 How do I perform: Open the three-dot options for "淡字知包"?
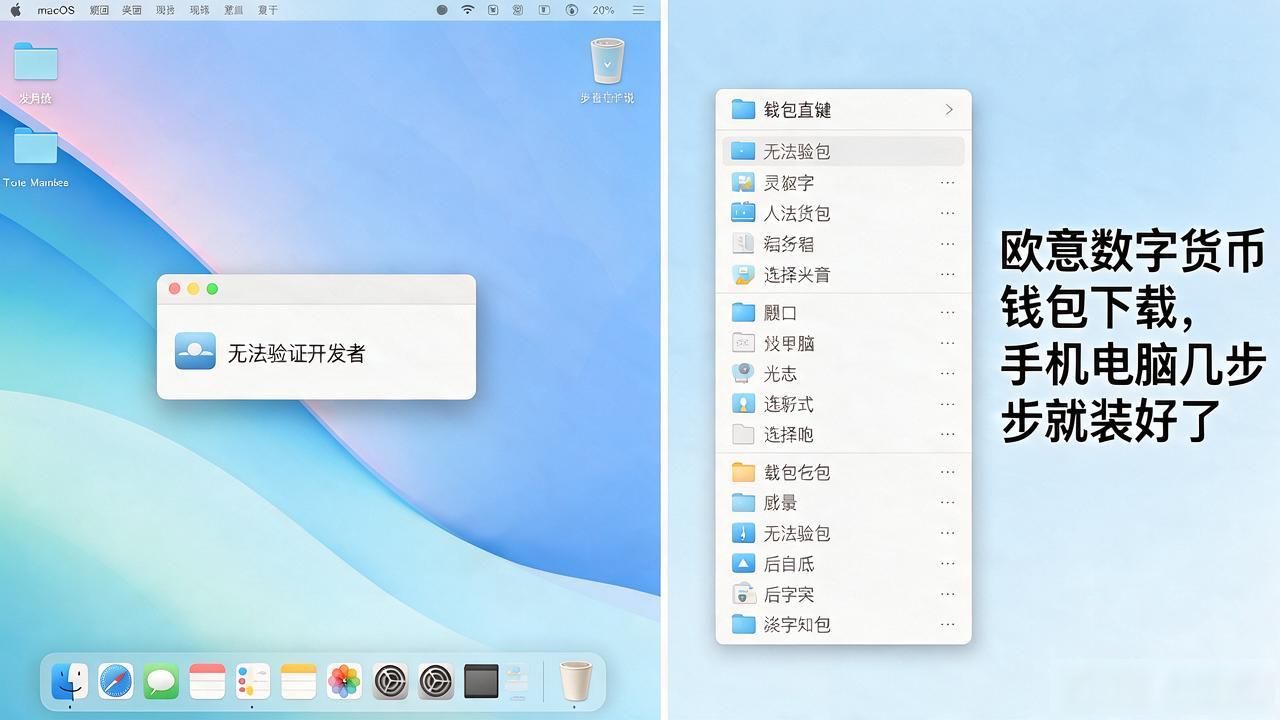click(x=947, y=625)
